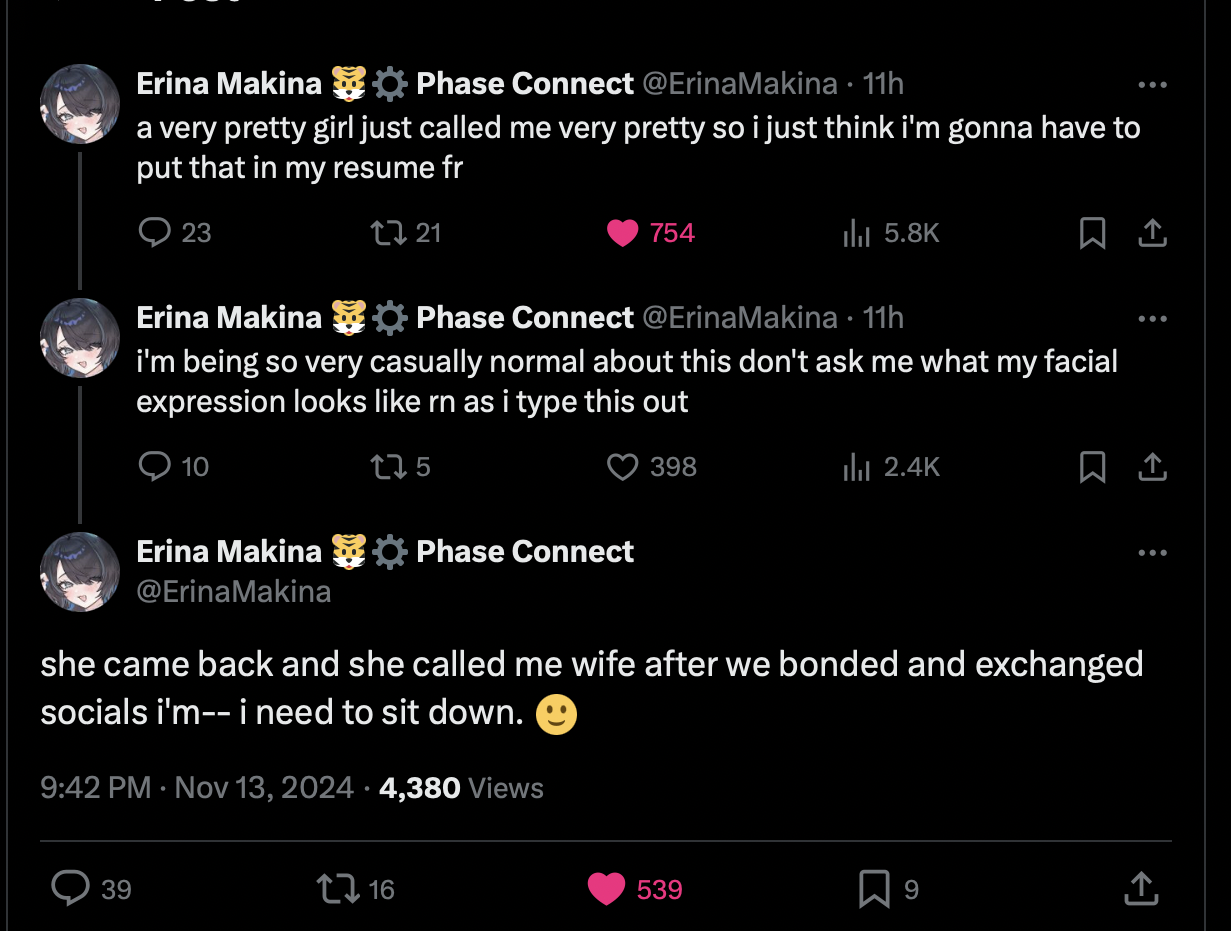Bookmark the first tweet about the resume

(1092, 233)
